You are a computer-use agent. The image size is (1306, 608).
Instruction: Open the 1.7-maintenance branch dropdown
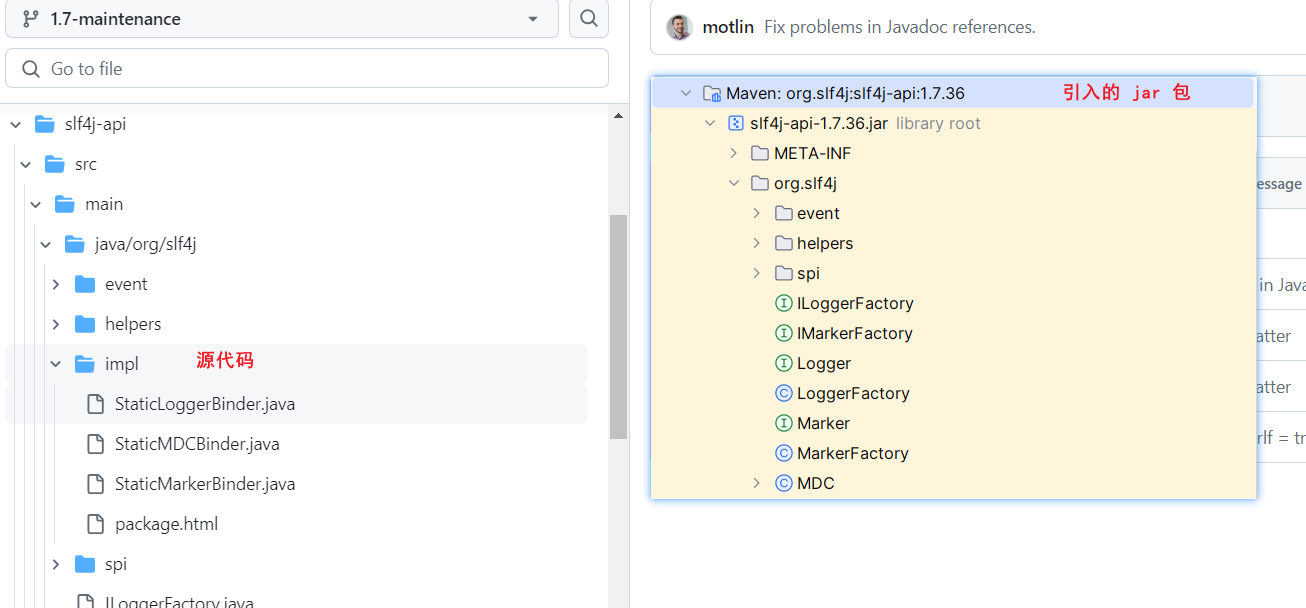point(282,18)
